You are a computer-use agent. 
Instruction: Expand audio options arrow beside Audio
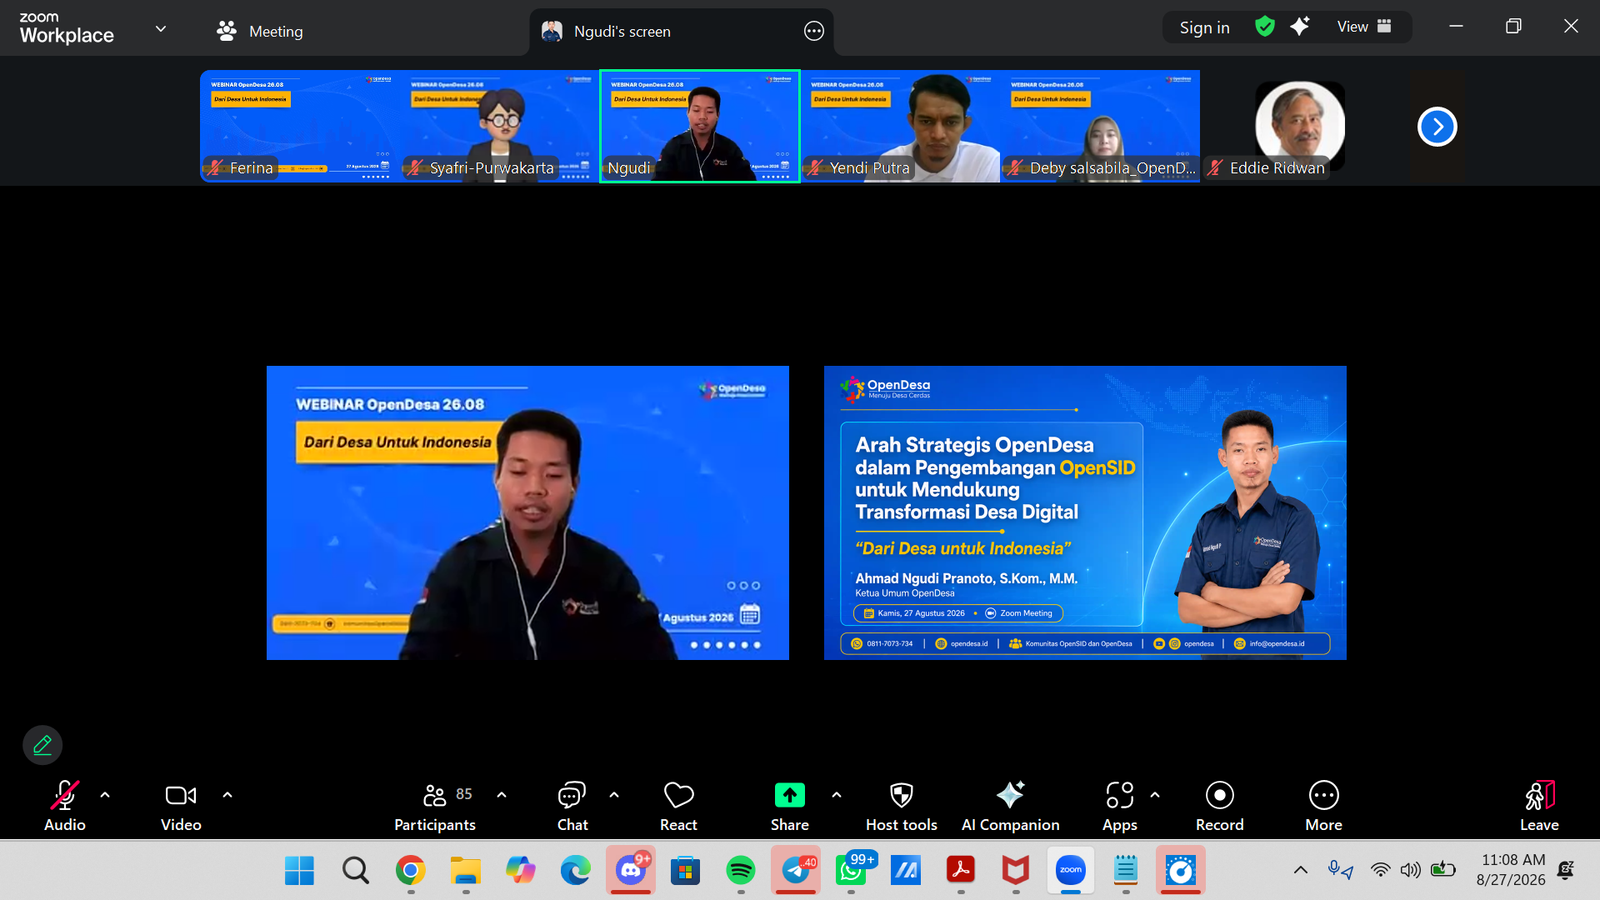click(x=105, y=795)
